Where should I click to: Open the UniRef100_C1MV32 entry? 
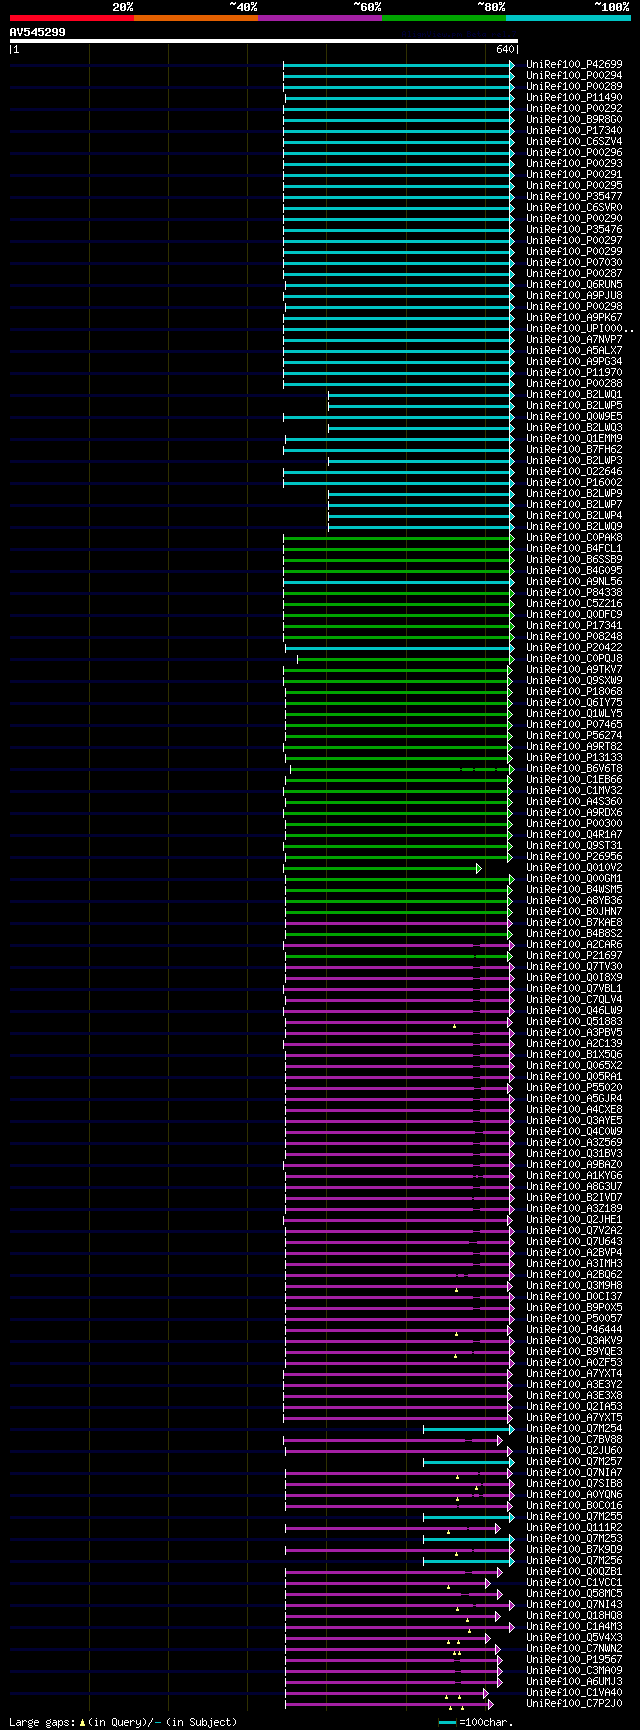coord(574,790)
